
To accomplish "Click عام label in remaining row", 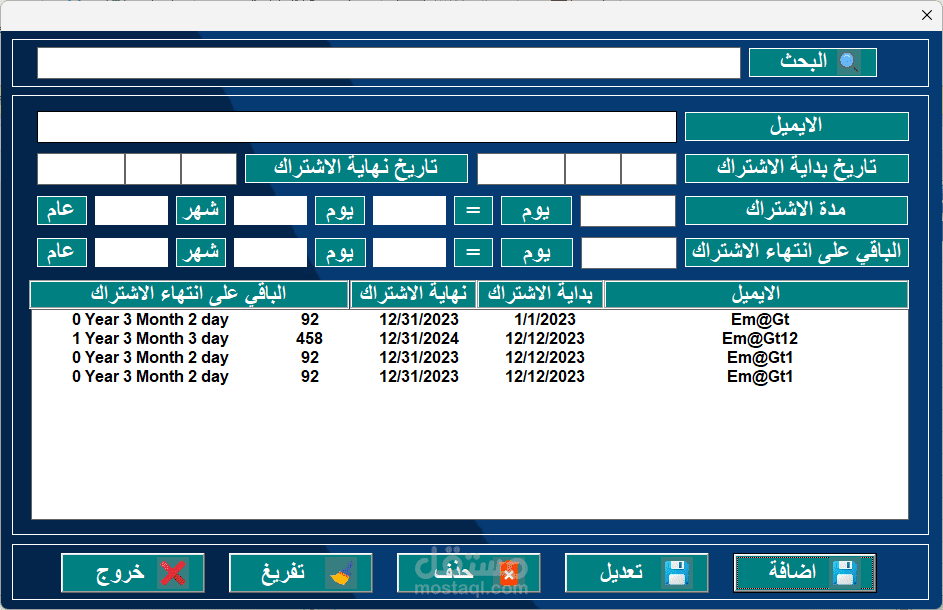I will tap(62, 253).
